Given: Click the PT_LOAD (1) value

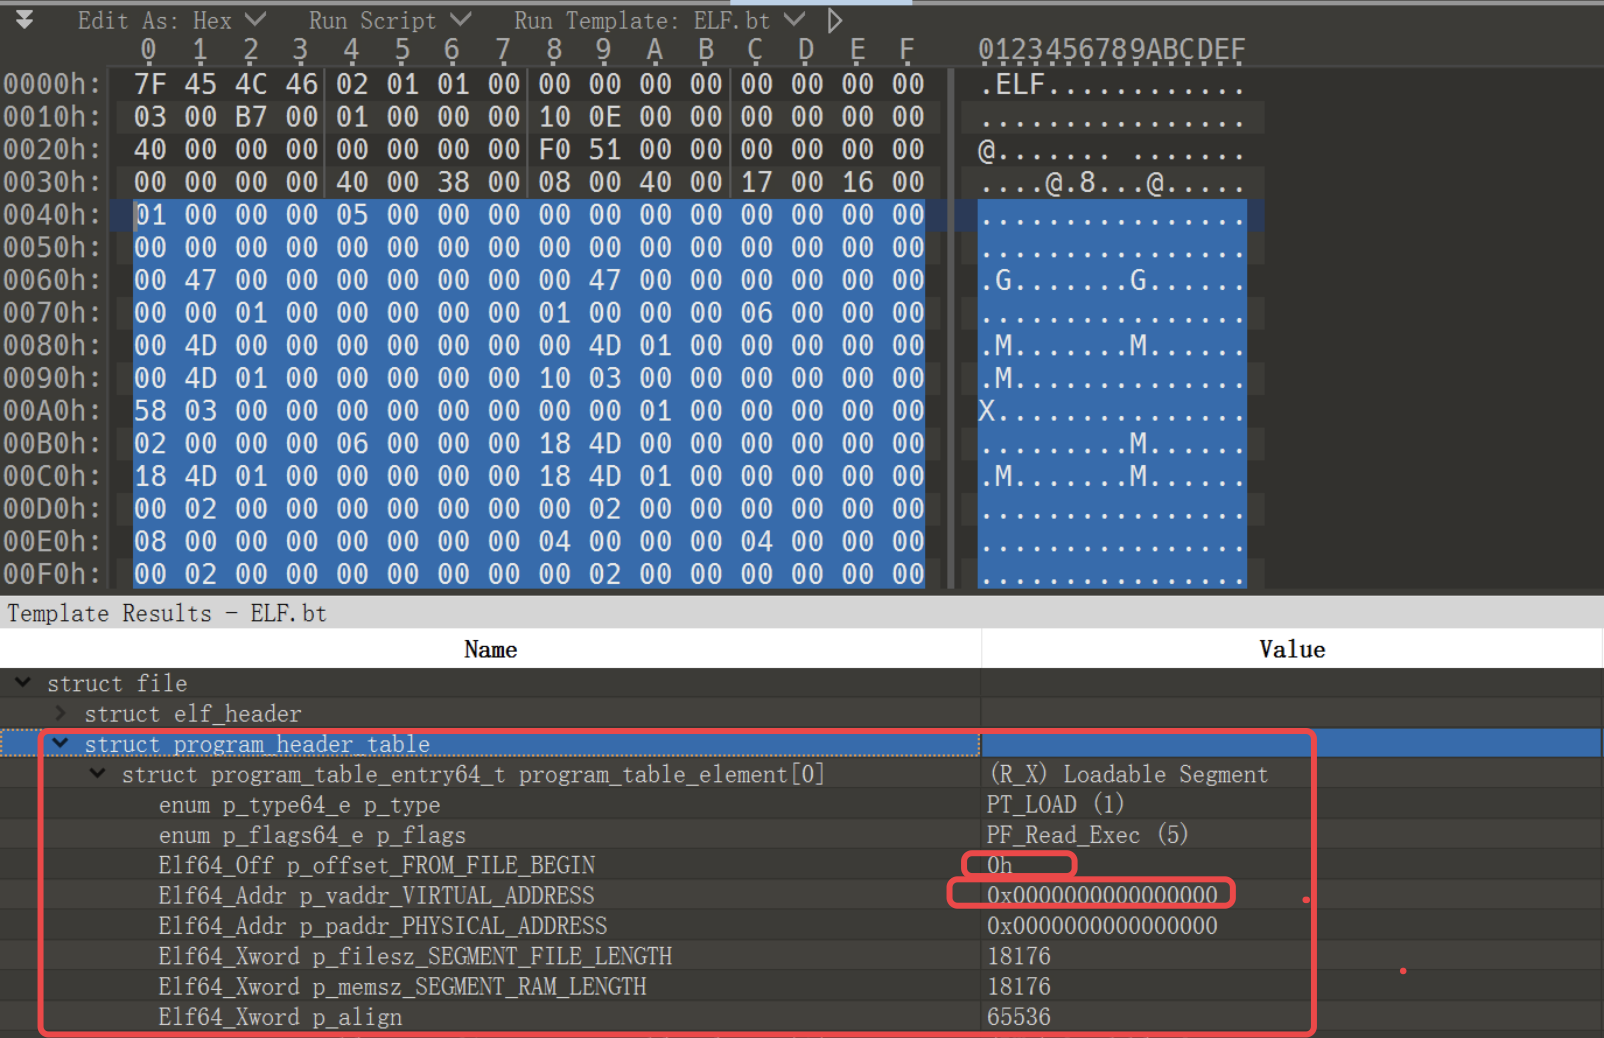Looking at the screenshot, I should click(1055, 804).
